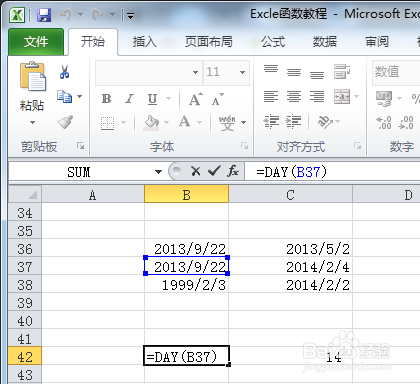Screen dimensions: 420x384
Task: Switch to the 插入 tab
Action: [x=144, y=42]
